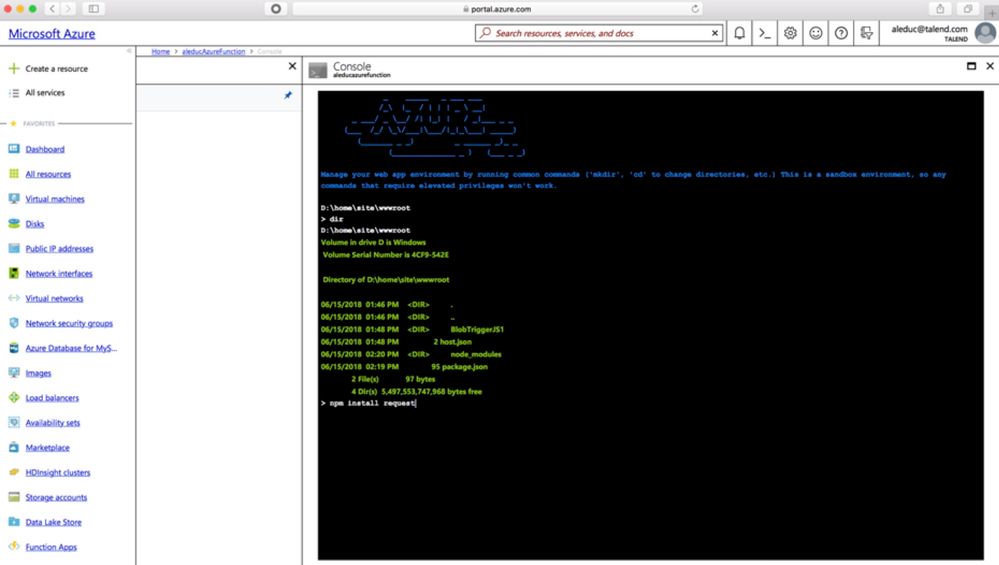Click the HDInsight clusters icon

pyautogui.click(x=14, y=471)
